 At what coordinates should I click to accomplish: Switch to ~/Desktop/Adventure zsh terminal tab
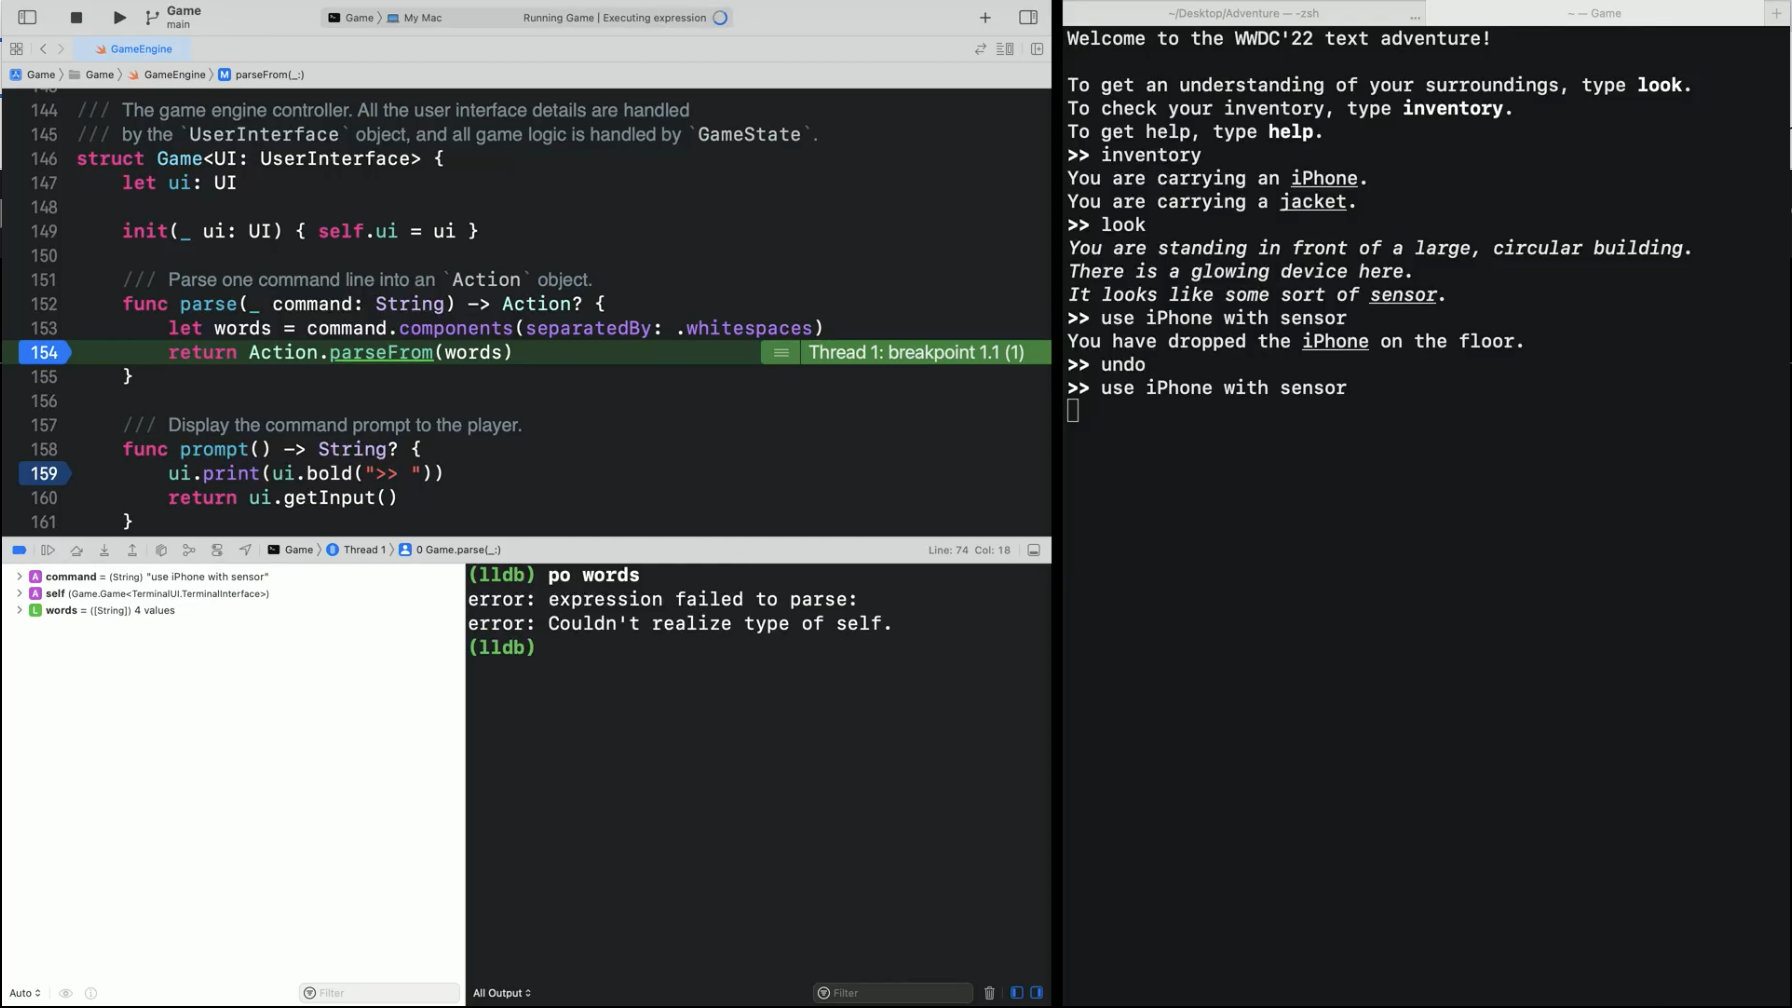[1243, 13]
